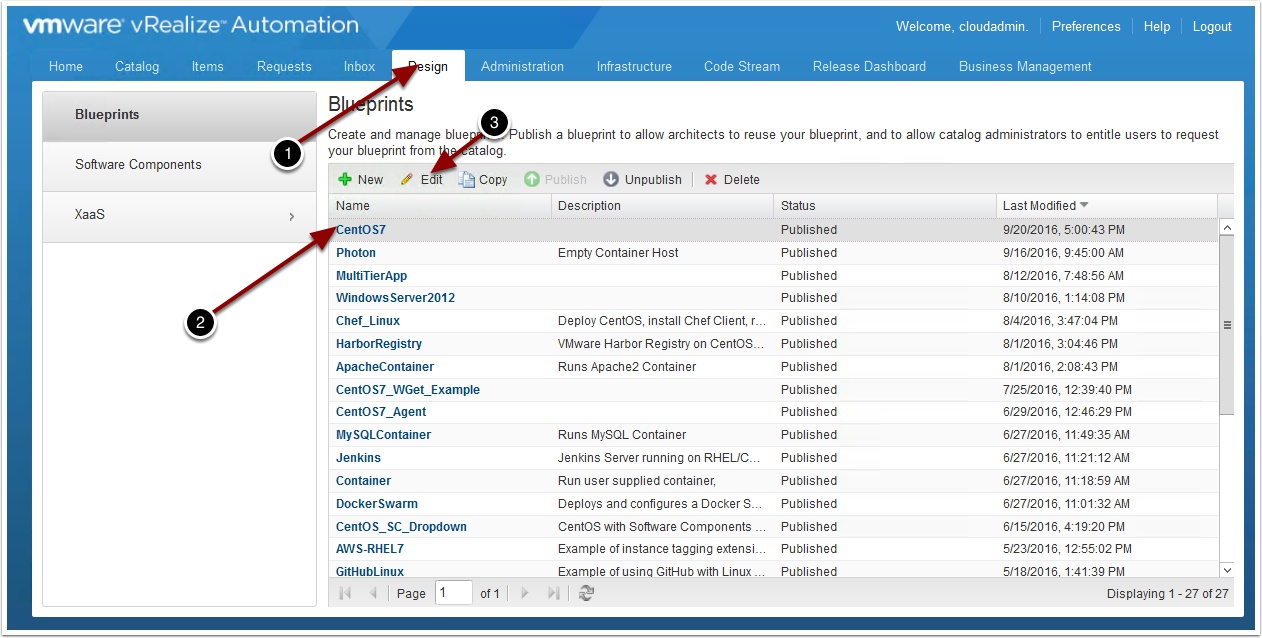Screen dimensions: 1262x638
Task: Click 'Empty Container Host' description cell
Action: click(x=618, y=253)
